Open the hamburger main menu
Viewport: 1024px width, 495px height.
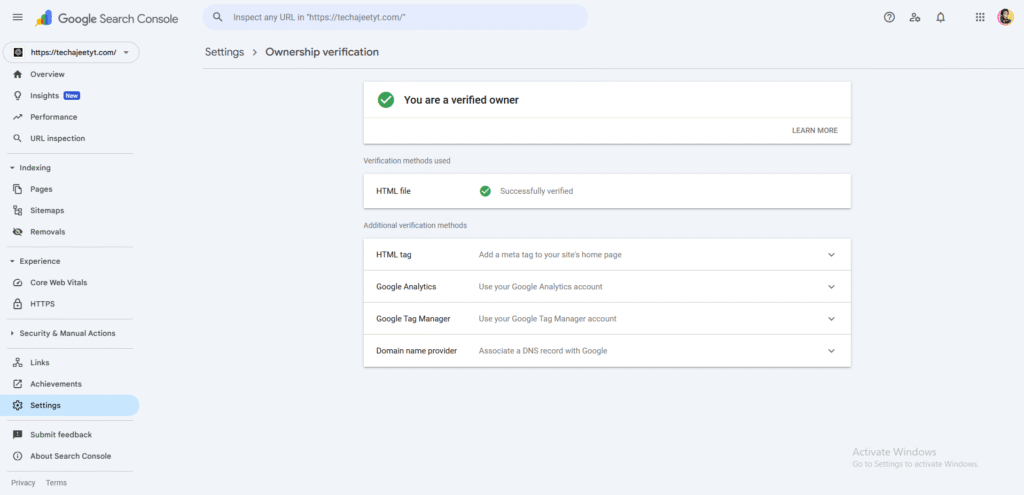[x=17, y=18]
